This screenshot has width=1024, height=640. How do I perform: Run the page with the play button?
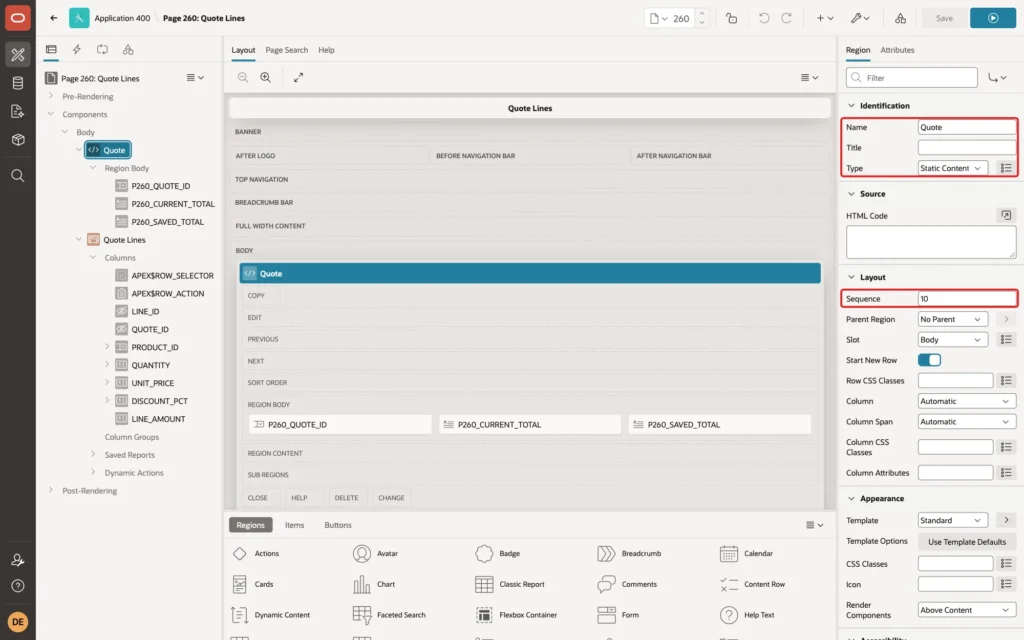point(993,18)
